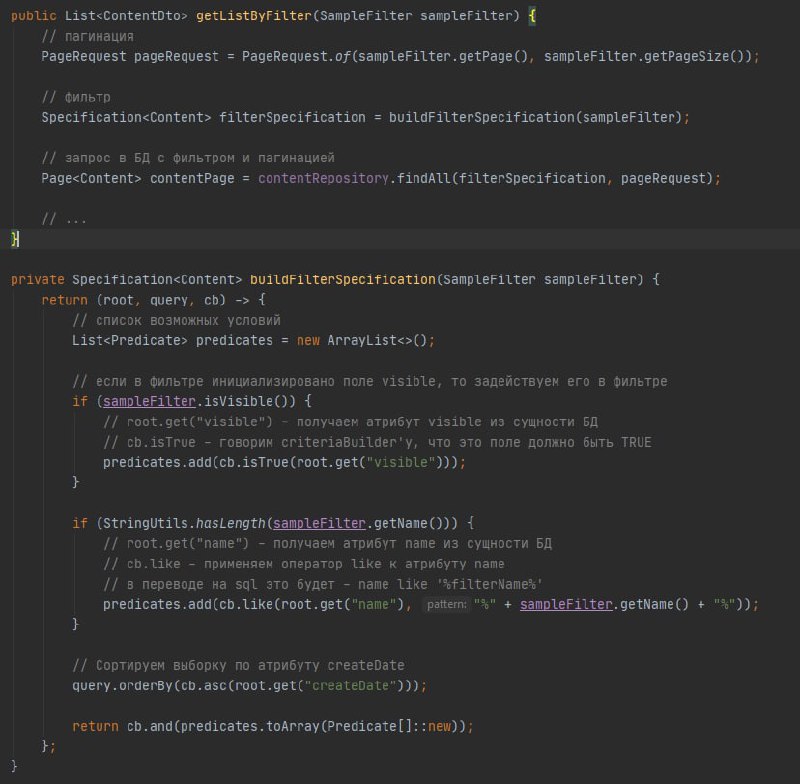Click the '// фильтр' comment
The height and width of the screenshot is (784, 800).
(x=76, y=97)
